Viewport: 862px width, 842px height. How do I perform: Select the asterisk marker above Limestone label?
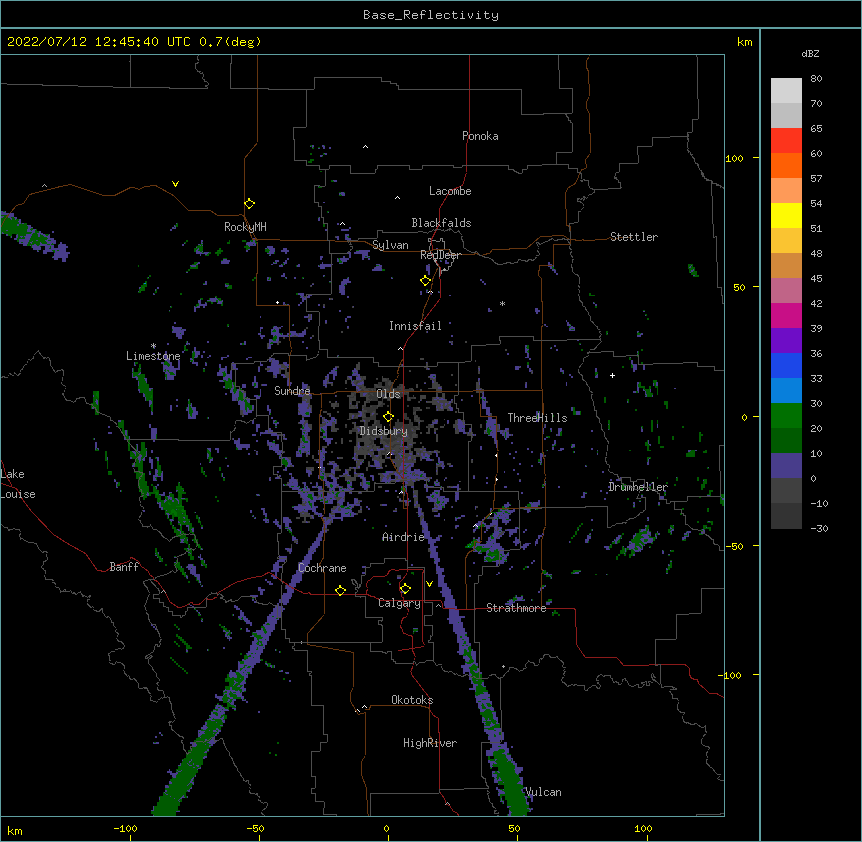click(153, 346)
